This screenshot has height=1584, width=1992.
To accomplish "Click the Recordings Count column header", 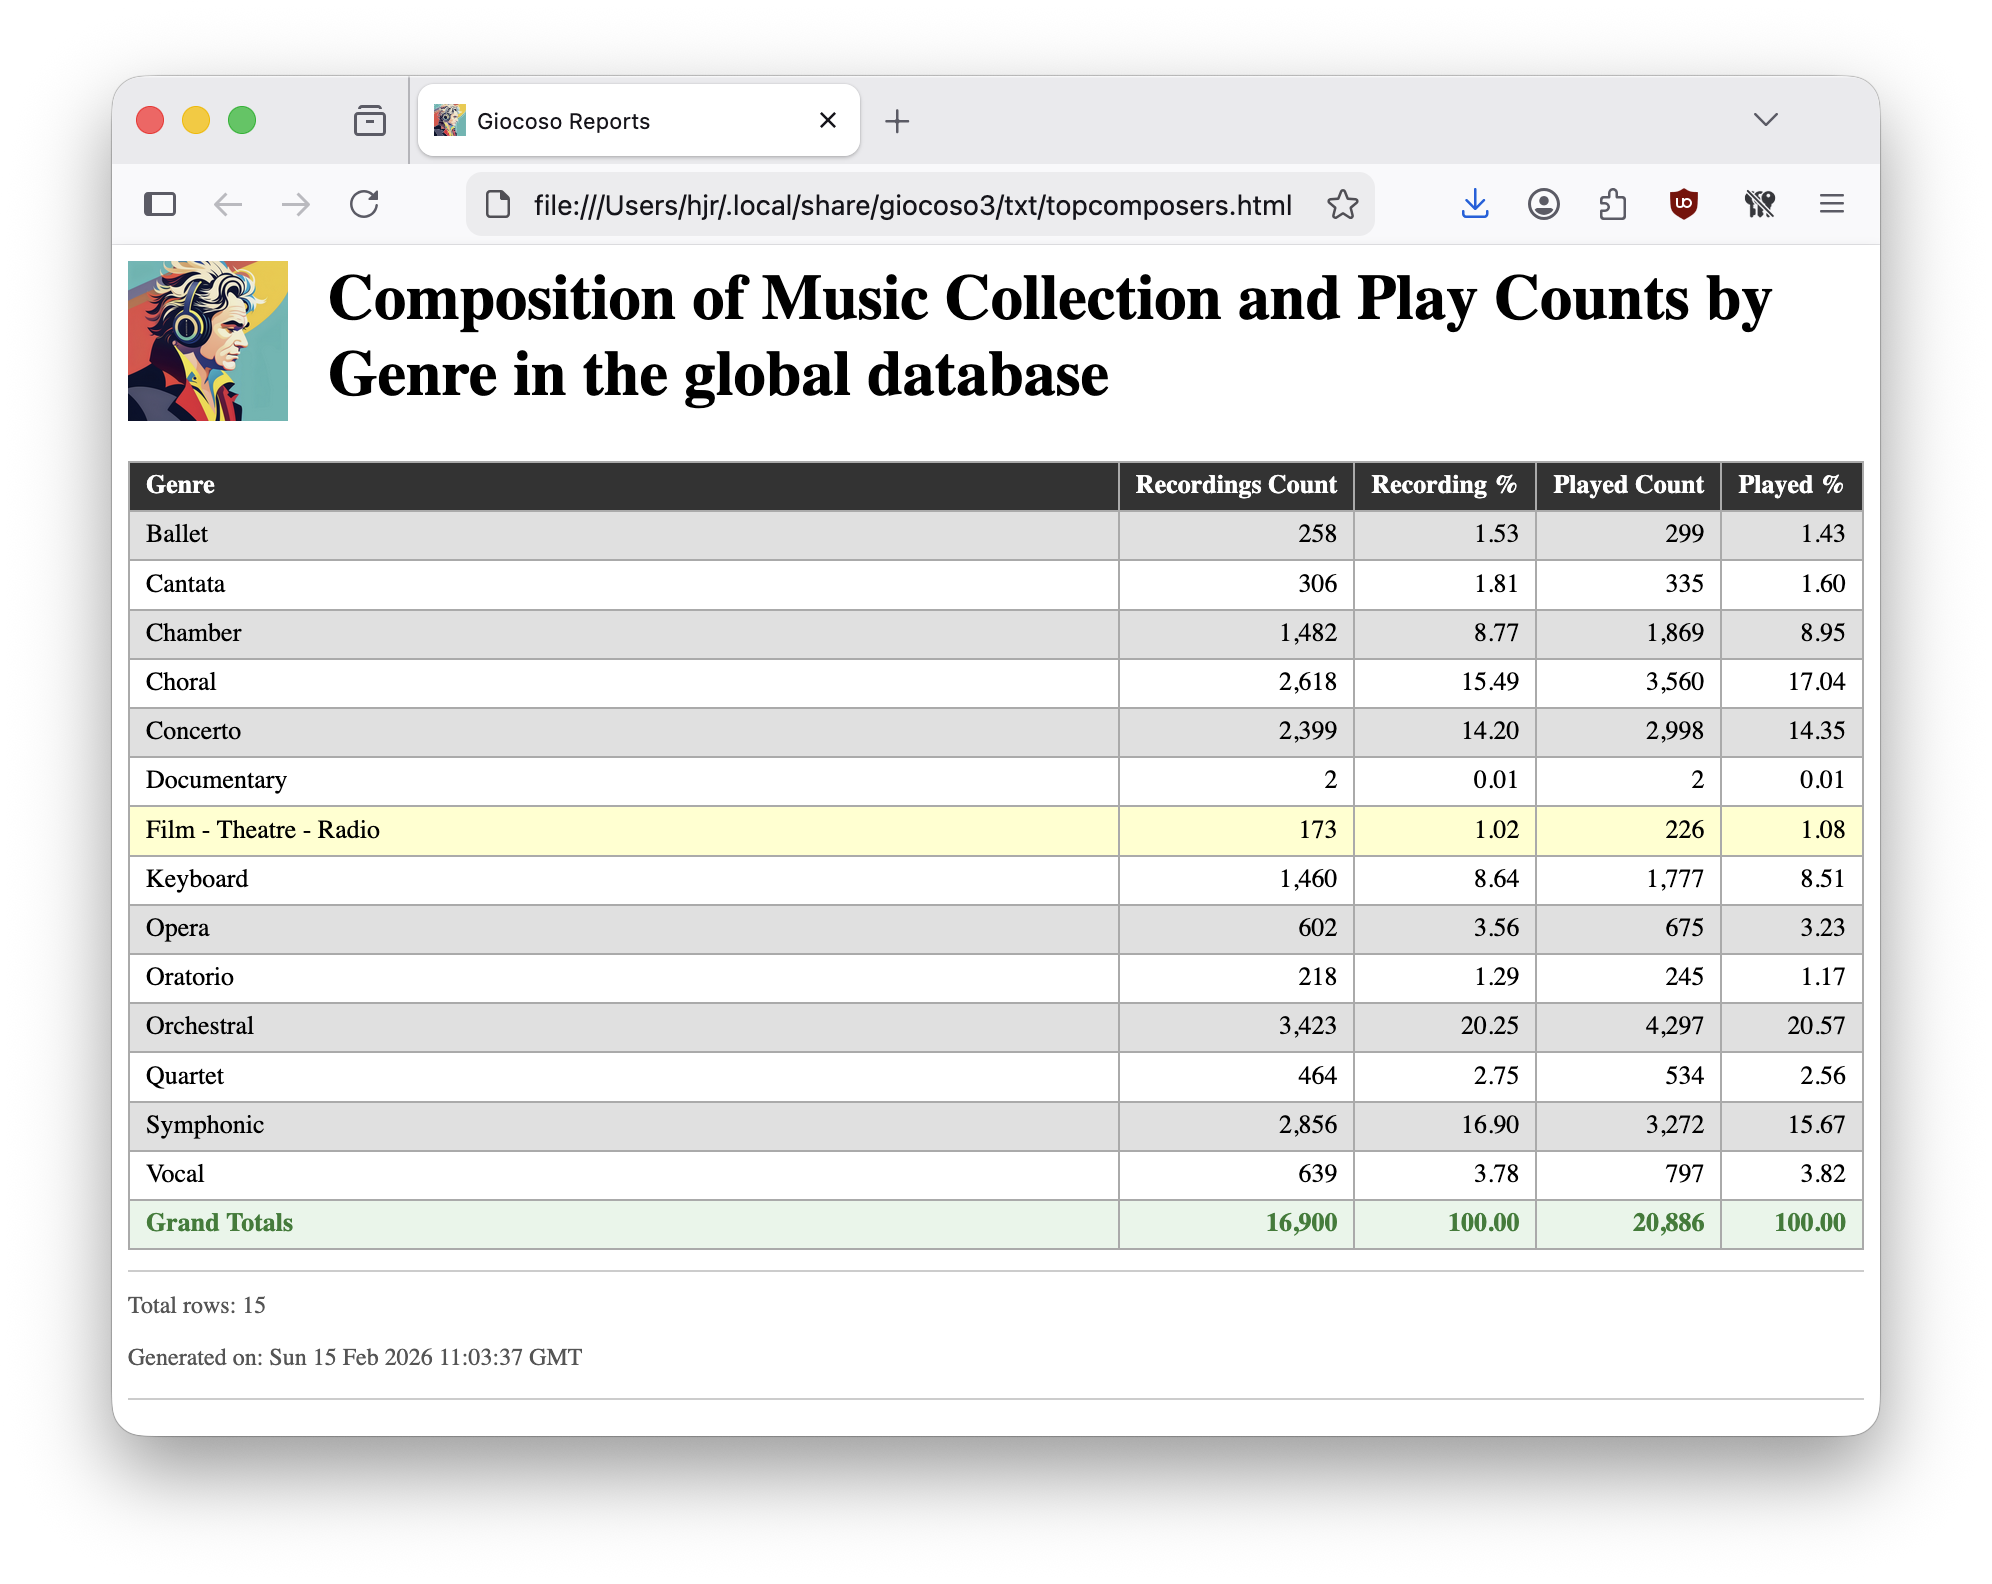I will [x=1235, y=485].
